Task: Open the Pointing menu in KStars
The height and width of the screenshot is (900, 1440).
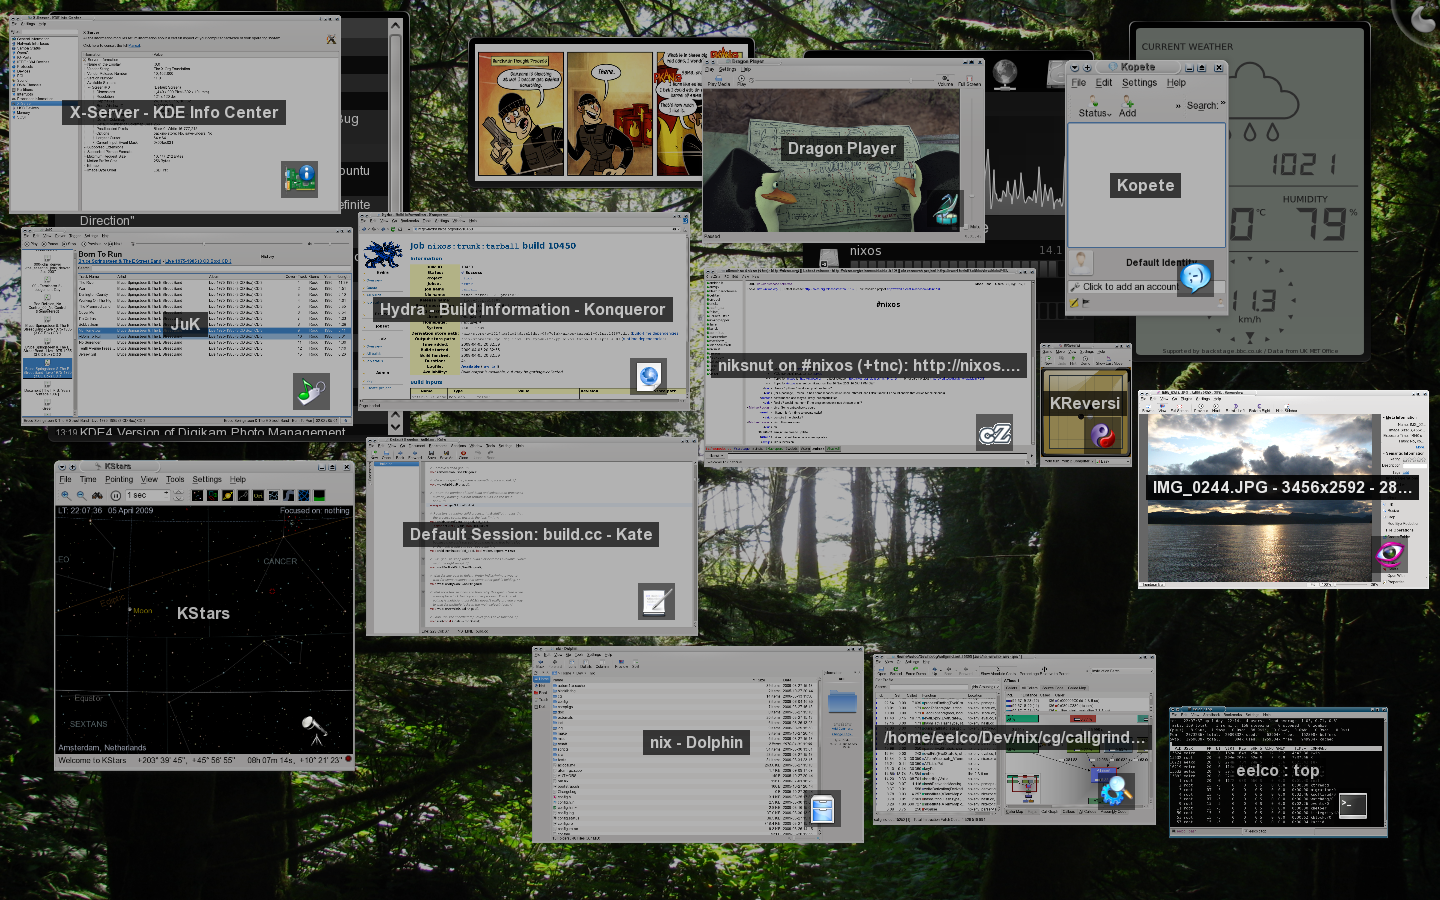Action: [119, 480]
